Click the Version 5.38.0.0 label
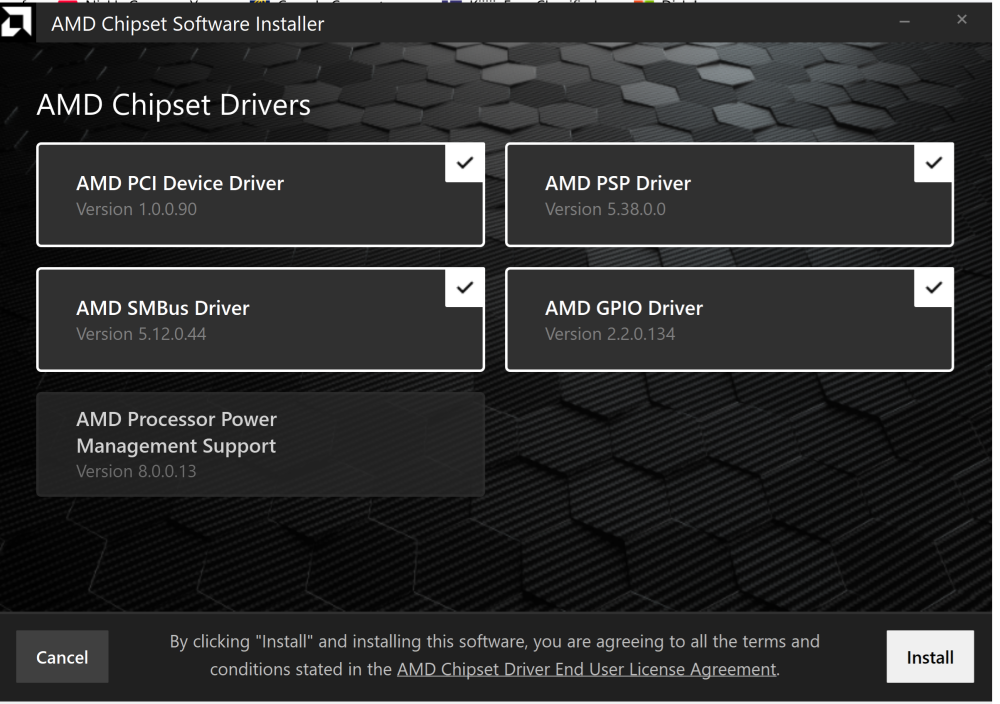The height and width of the screenshot is (704, 1000). 605,210
